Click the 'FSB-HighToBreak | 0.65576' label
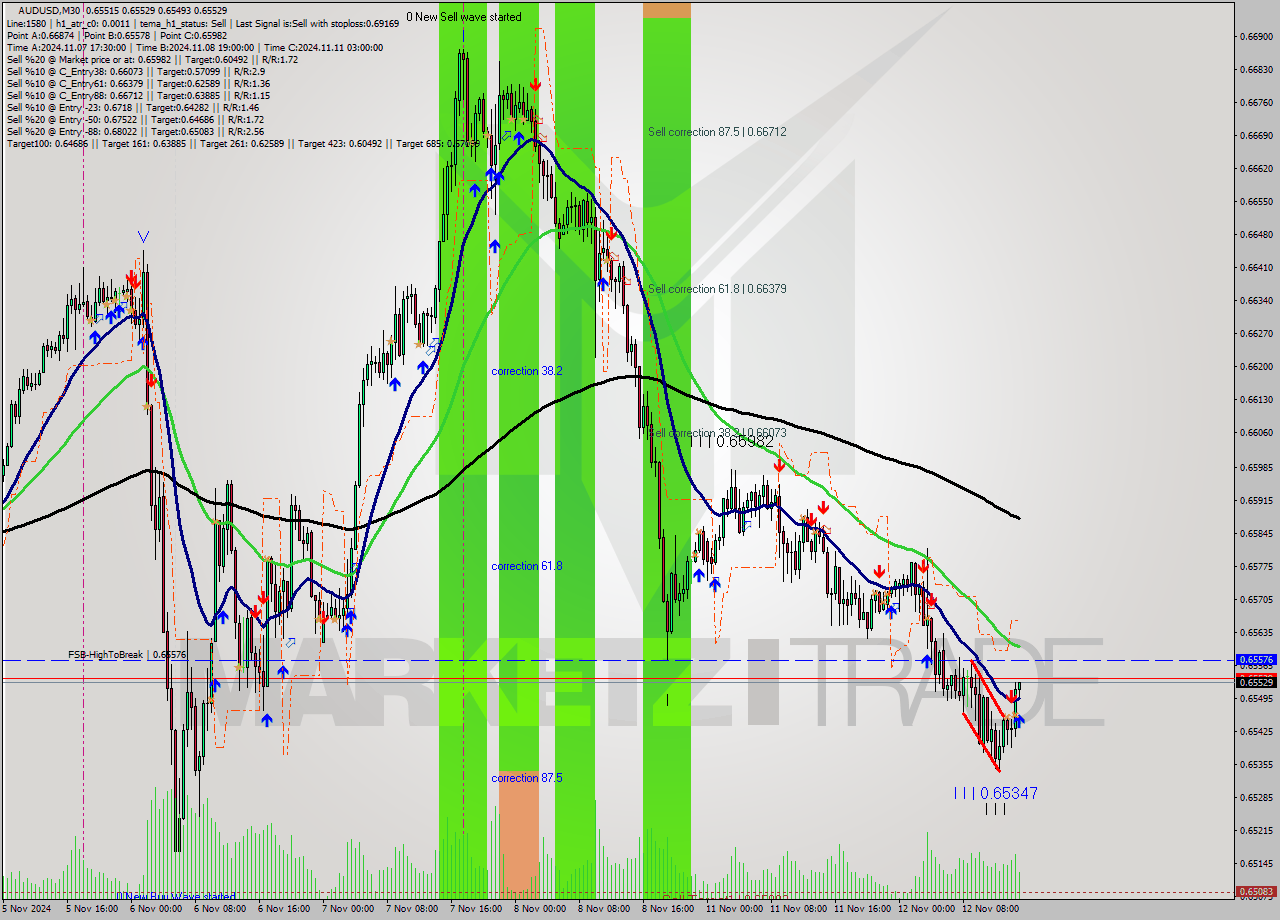 127,654
